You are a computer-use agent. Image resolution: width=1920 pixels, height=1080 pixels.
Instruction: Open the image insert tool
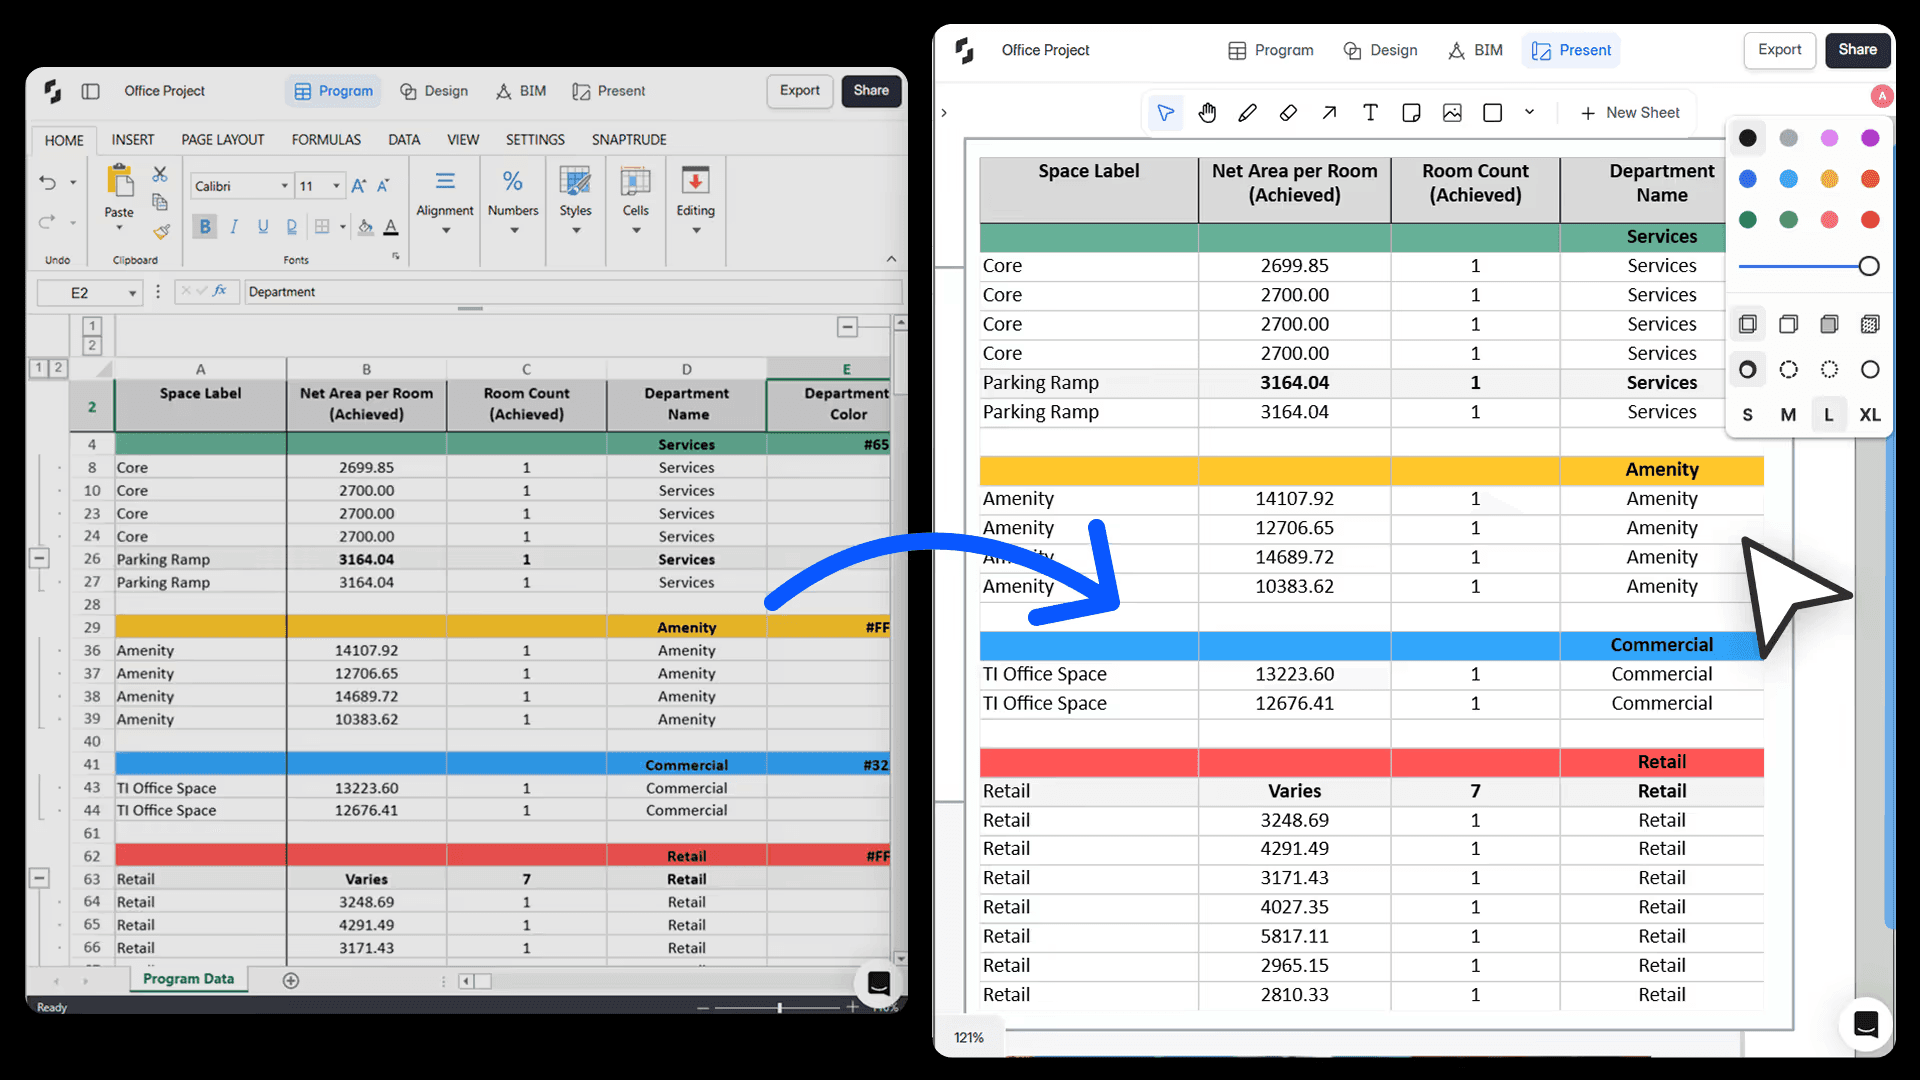point(1453,112)
